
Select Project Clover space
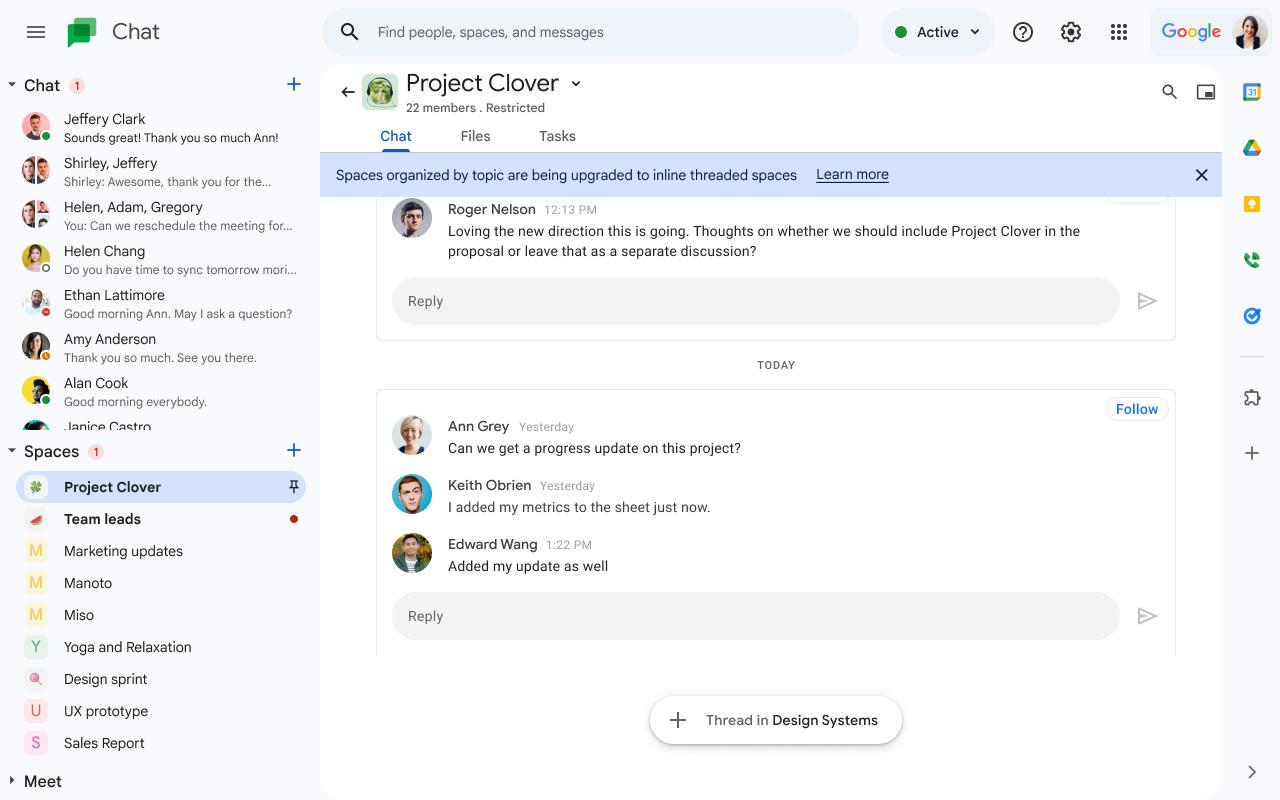coord(160,487)
